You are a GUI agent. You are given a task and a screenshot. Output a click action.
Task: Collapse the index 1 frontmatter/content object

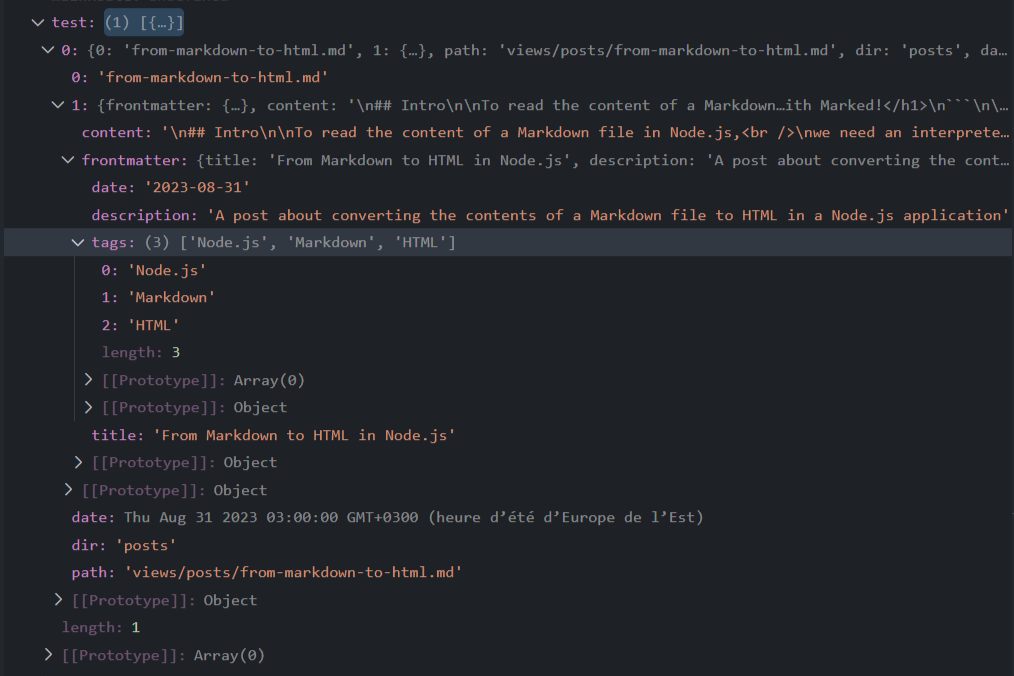pos(58,105)
